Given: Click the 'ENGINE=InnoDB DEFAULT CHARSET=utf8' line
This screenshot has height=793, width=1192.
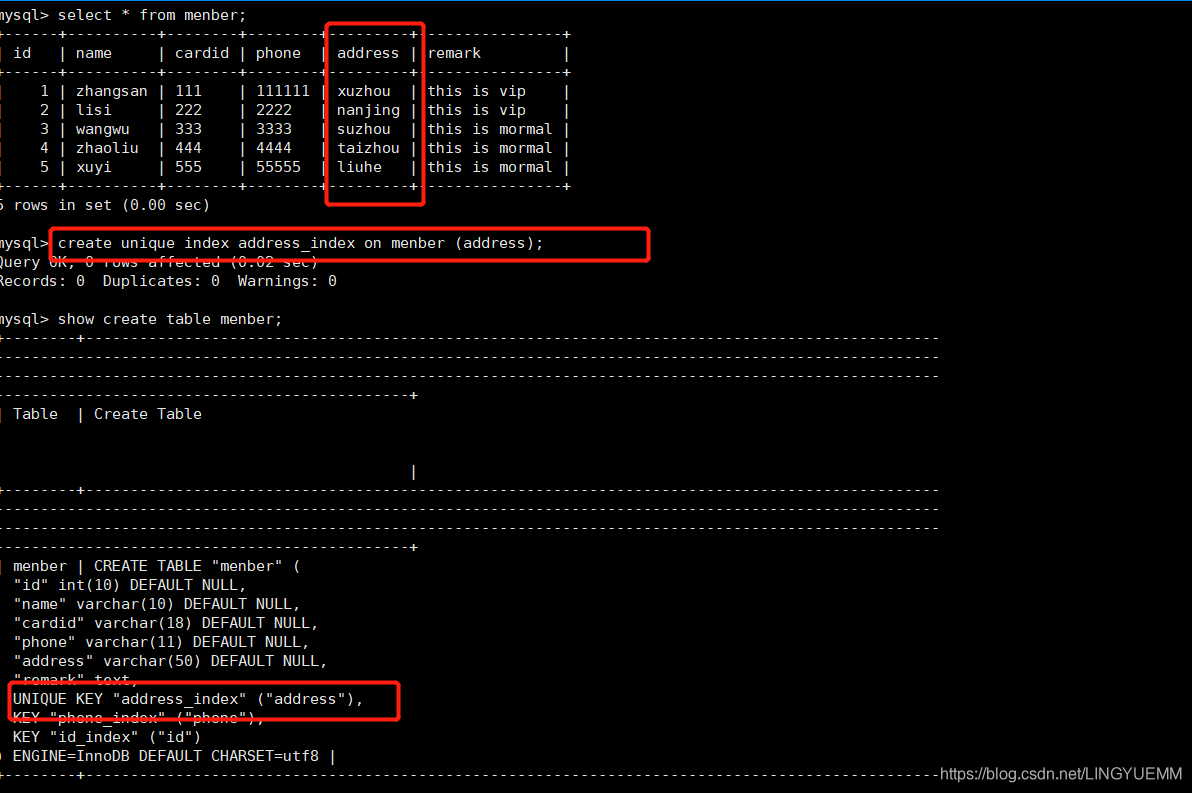Looking at the screenshot, I should point(166,757).
